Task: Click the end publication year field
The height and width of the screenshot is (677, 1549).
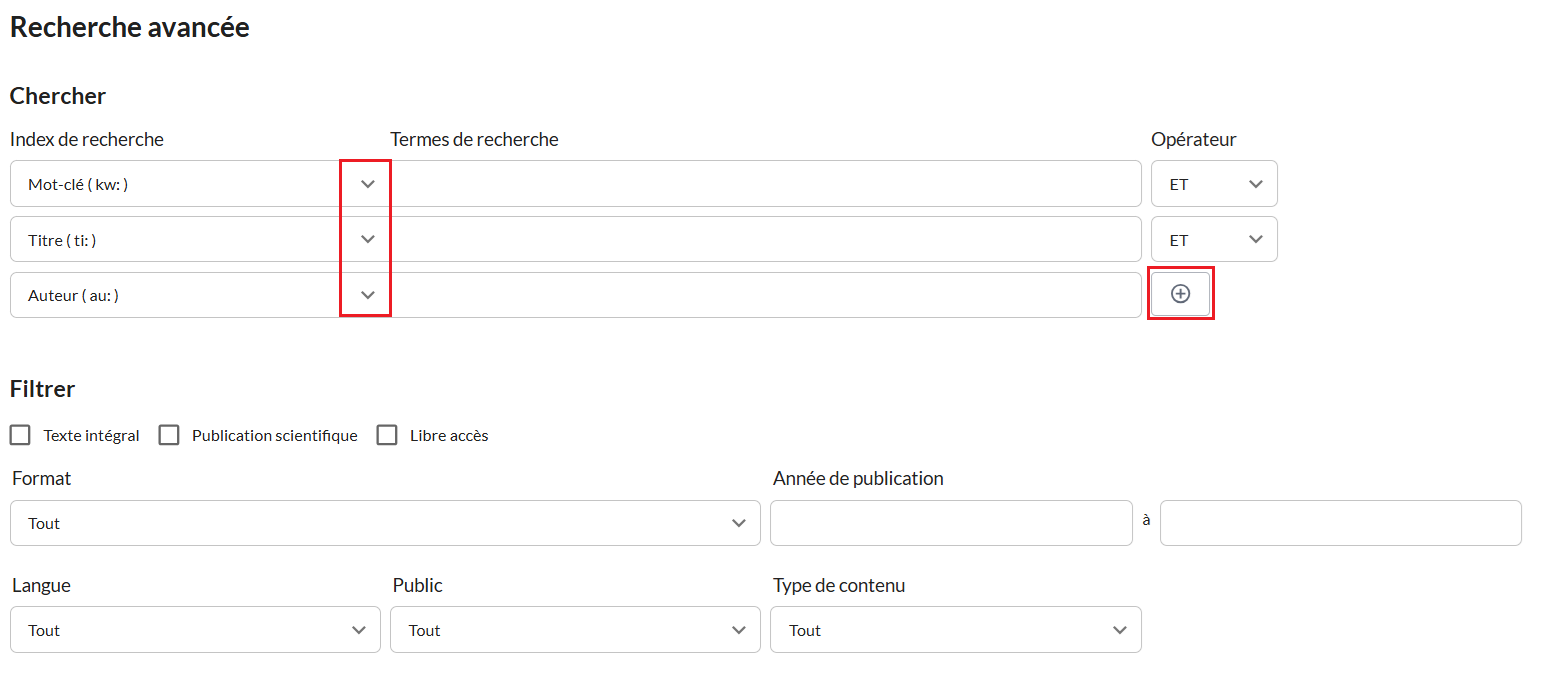Action: 1340,523
